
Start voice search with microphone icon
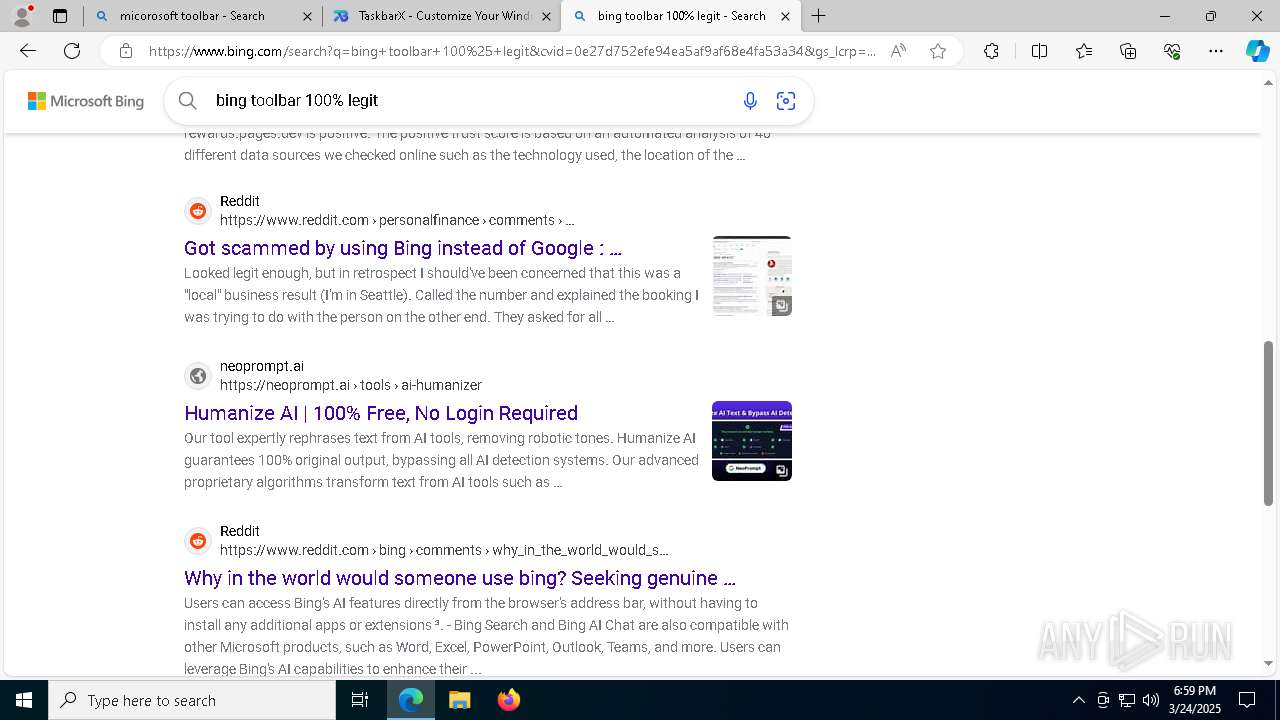750,100
